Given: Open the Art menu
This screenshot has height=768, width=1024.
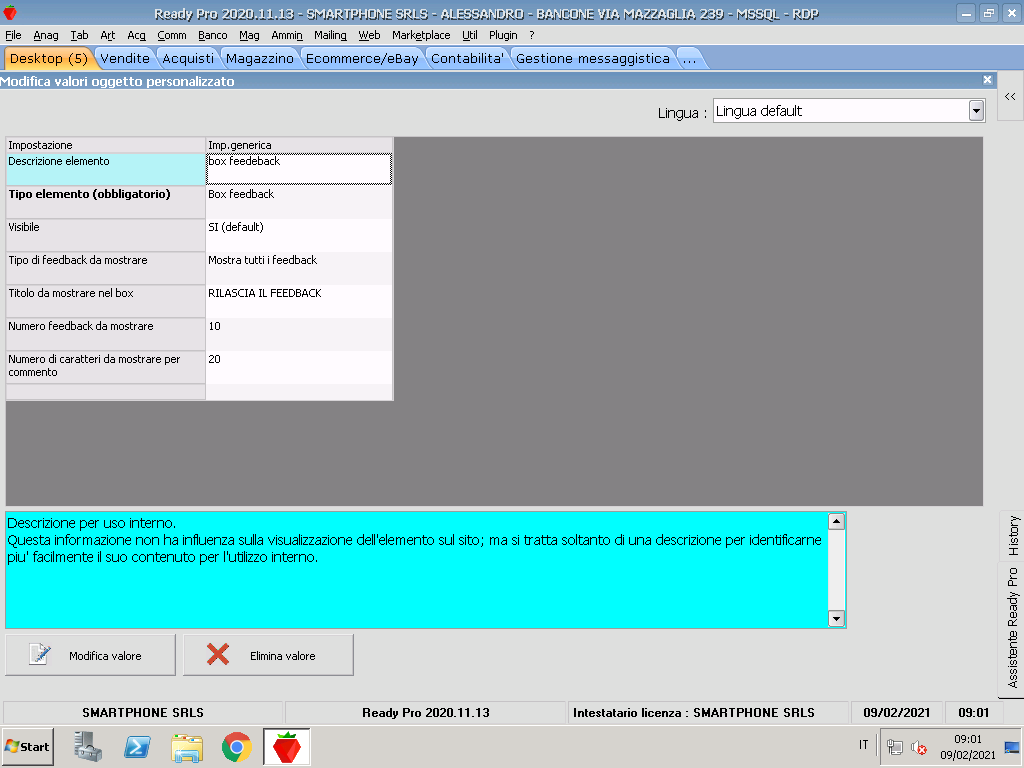Looking at the screenshot, I should (x=107, y=35).
